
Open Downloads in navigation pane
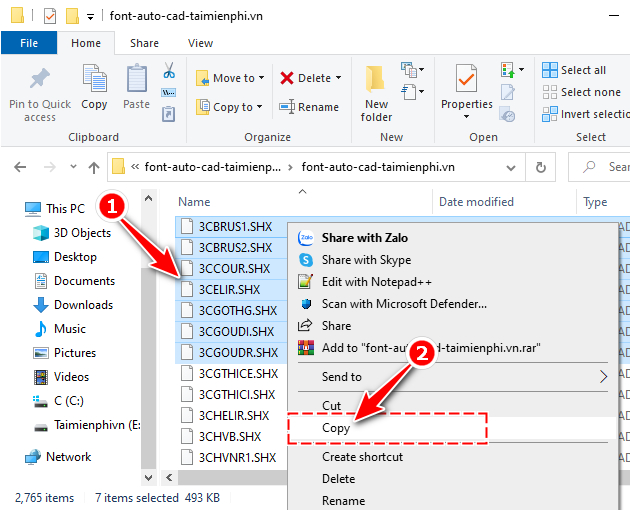[73, 305]
